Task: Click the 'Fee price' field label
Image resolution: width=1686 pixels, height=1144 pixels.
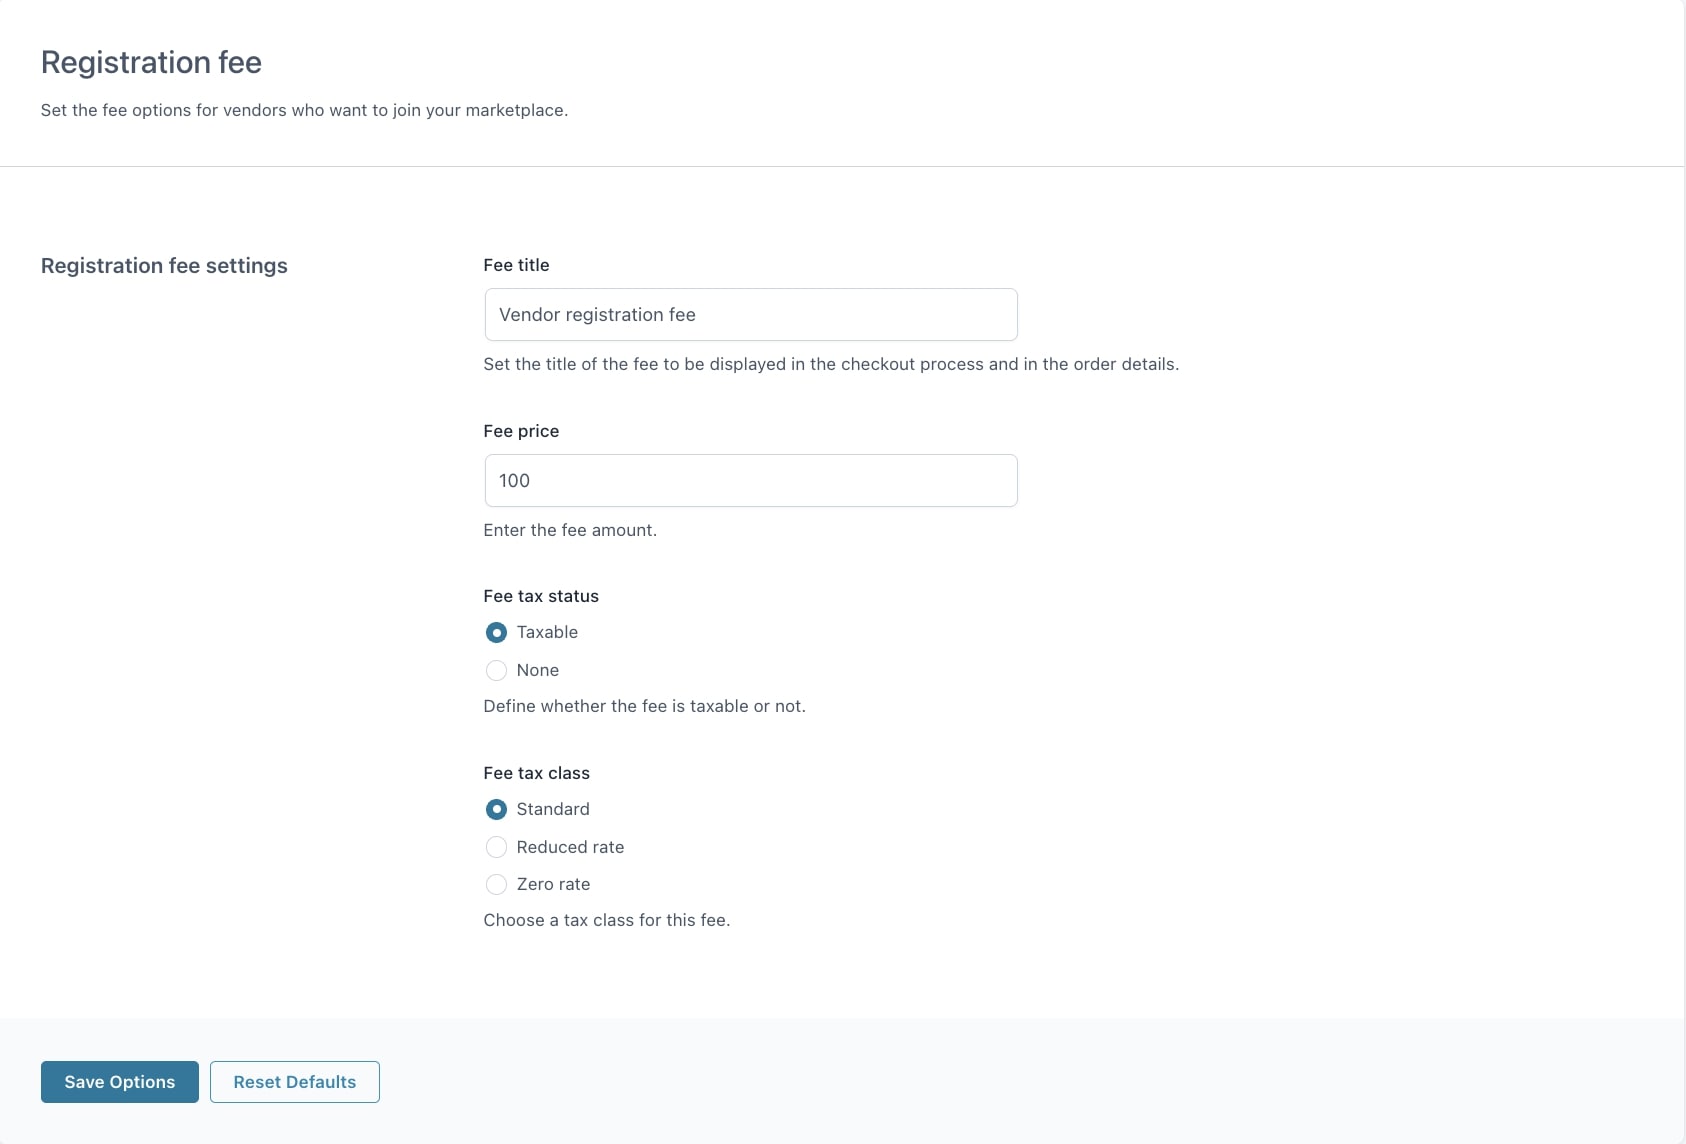Action: (x=521, y=431)
